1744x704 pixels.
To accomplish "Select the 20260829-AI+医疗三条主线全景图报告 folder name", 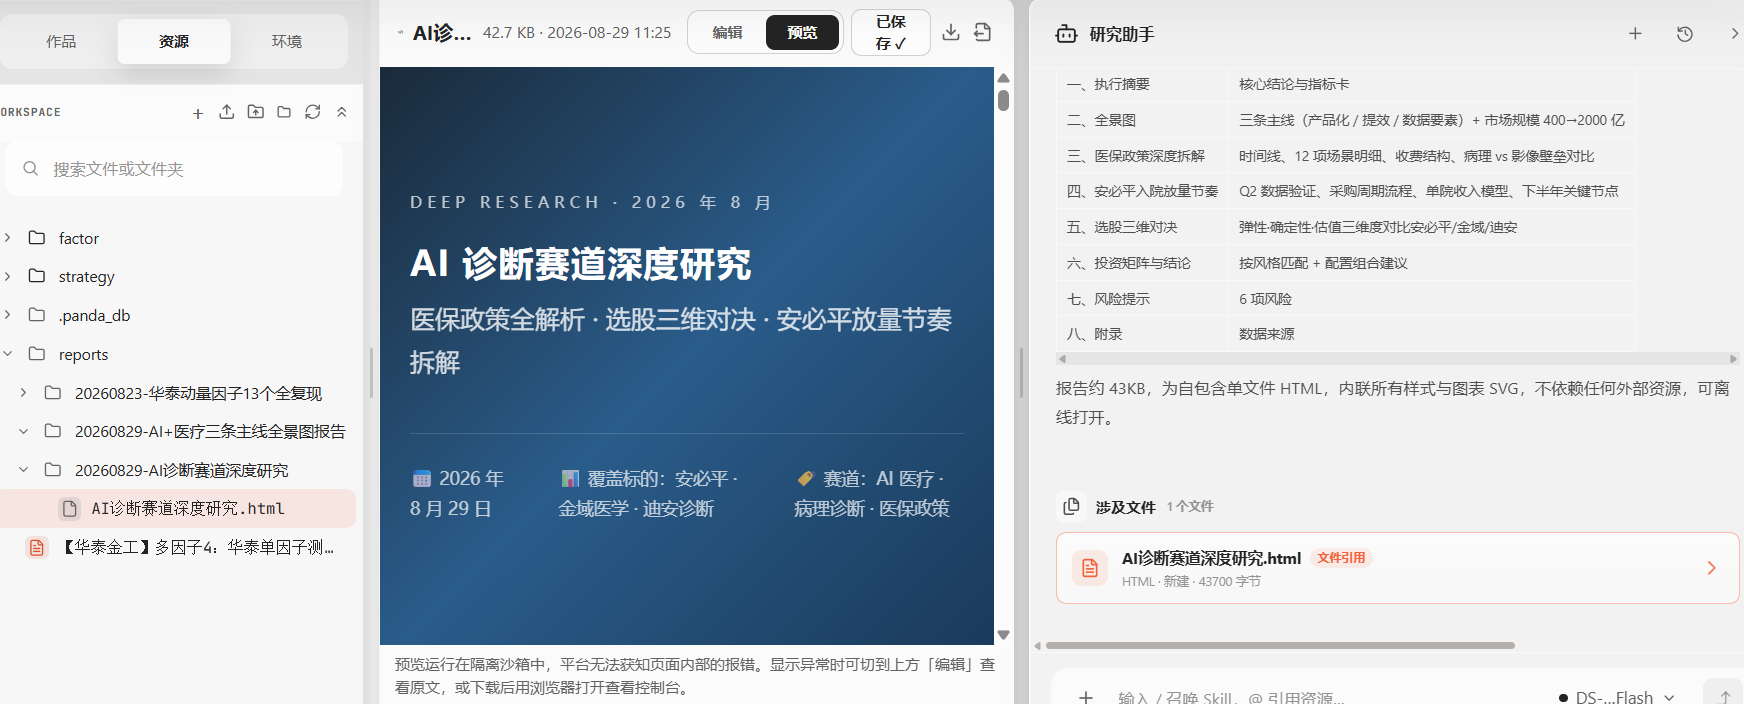I will [210, 431].
